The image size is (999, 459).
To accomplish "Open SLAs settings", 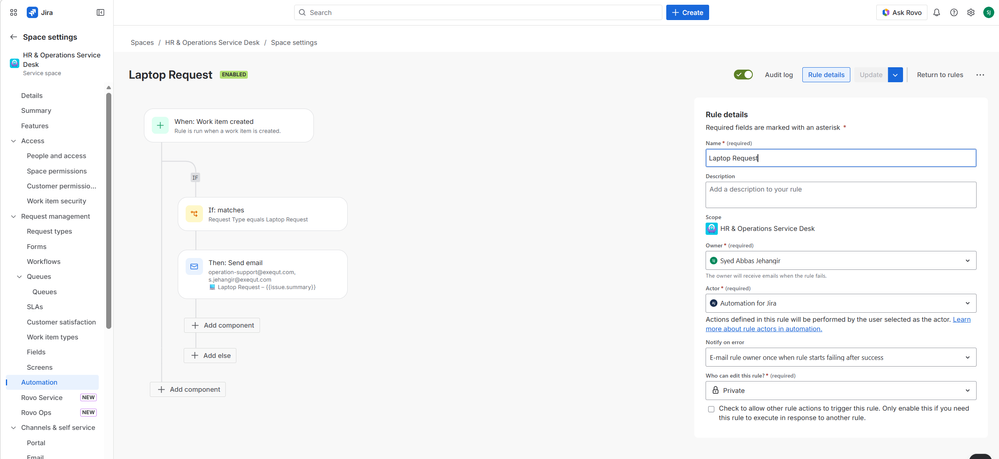I will pyautogui.click(x=34, y=307).
